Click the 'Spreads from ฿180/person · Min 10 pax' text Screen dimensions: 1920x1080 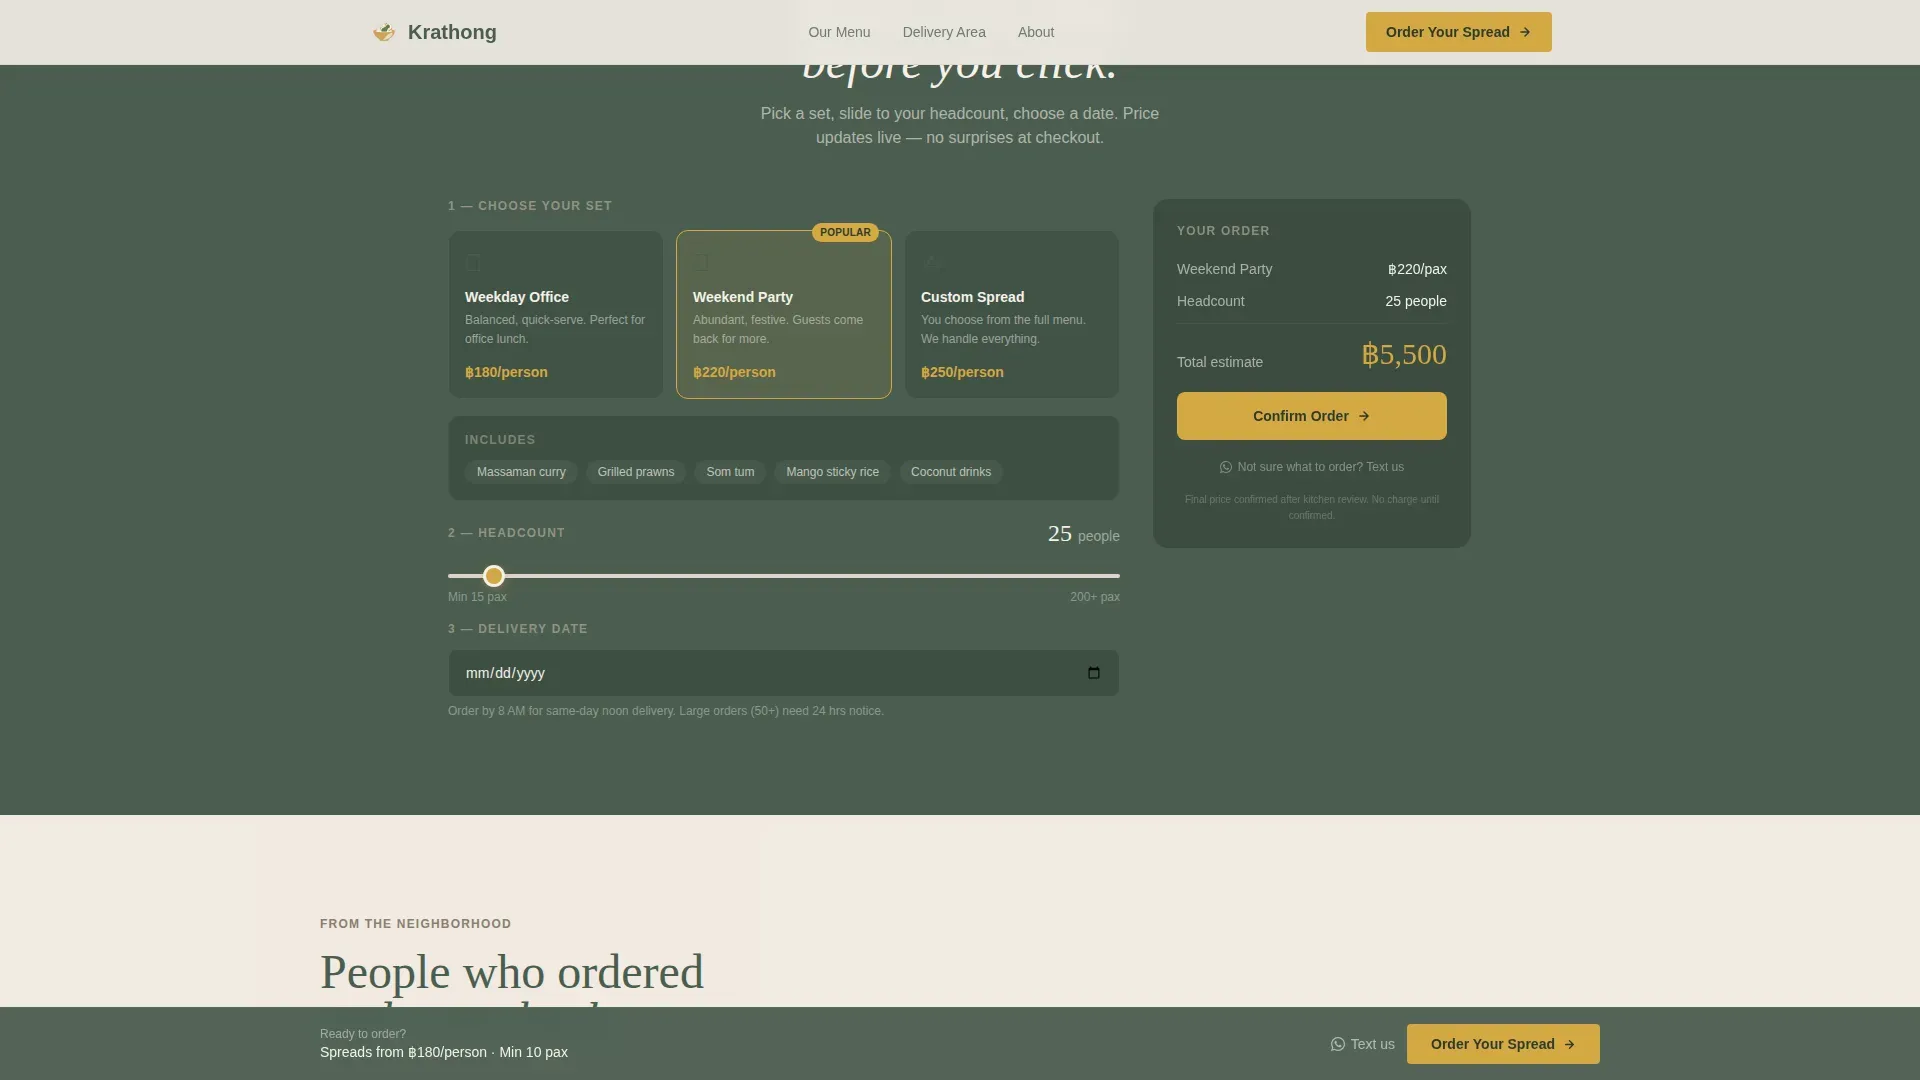coord(444,1052)
